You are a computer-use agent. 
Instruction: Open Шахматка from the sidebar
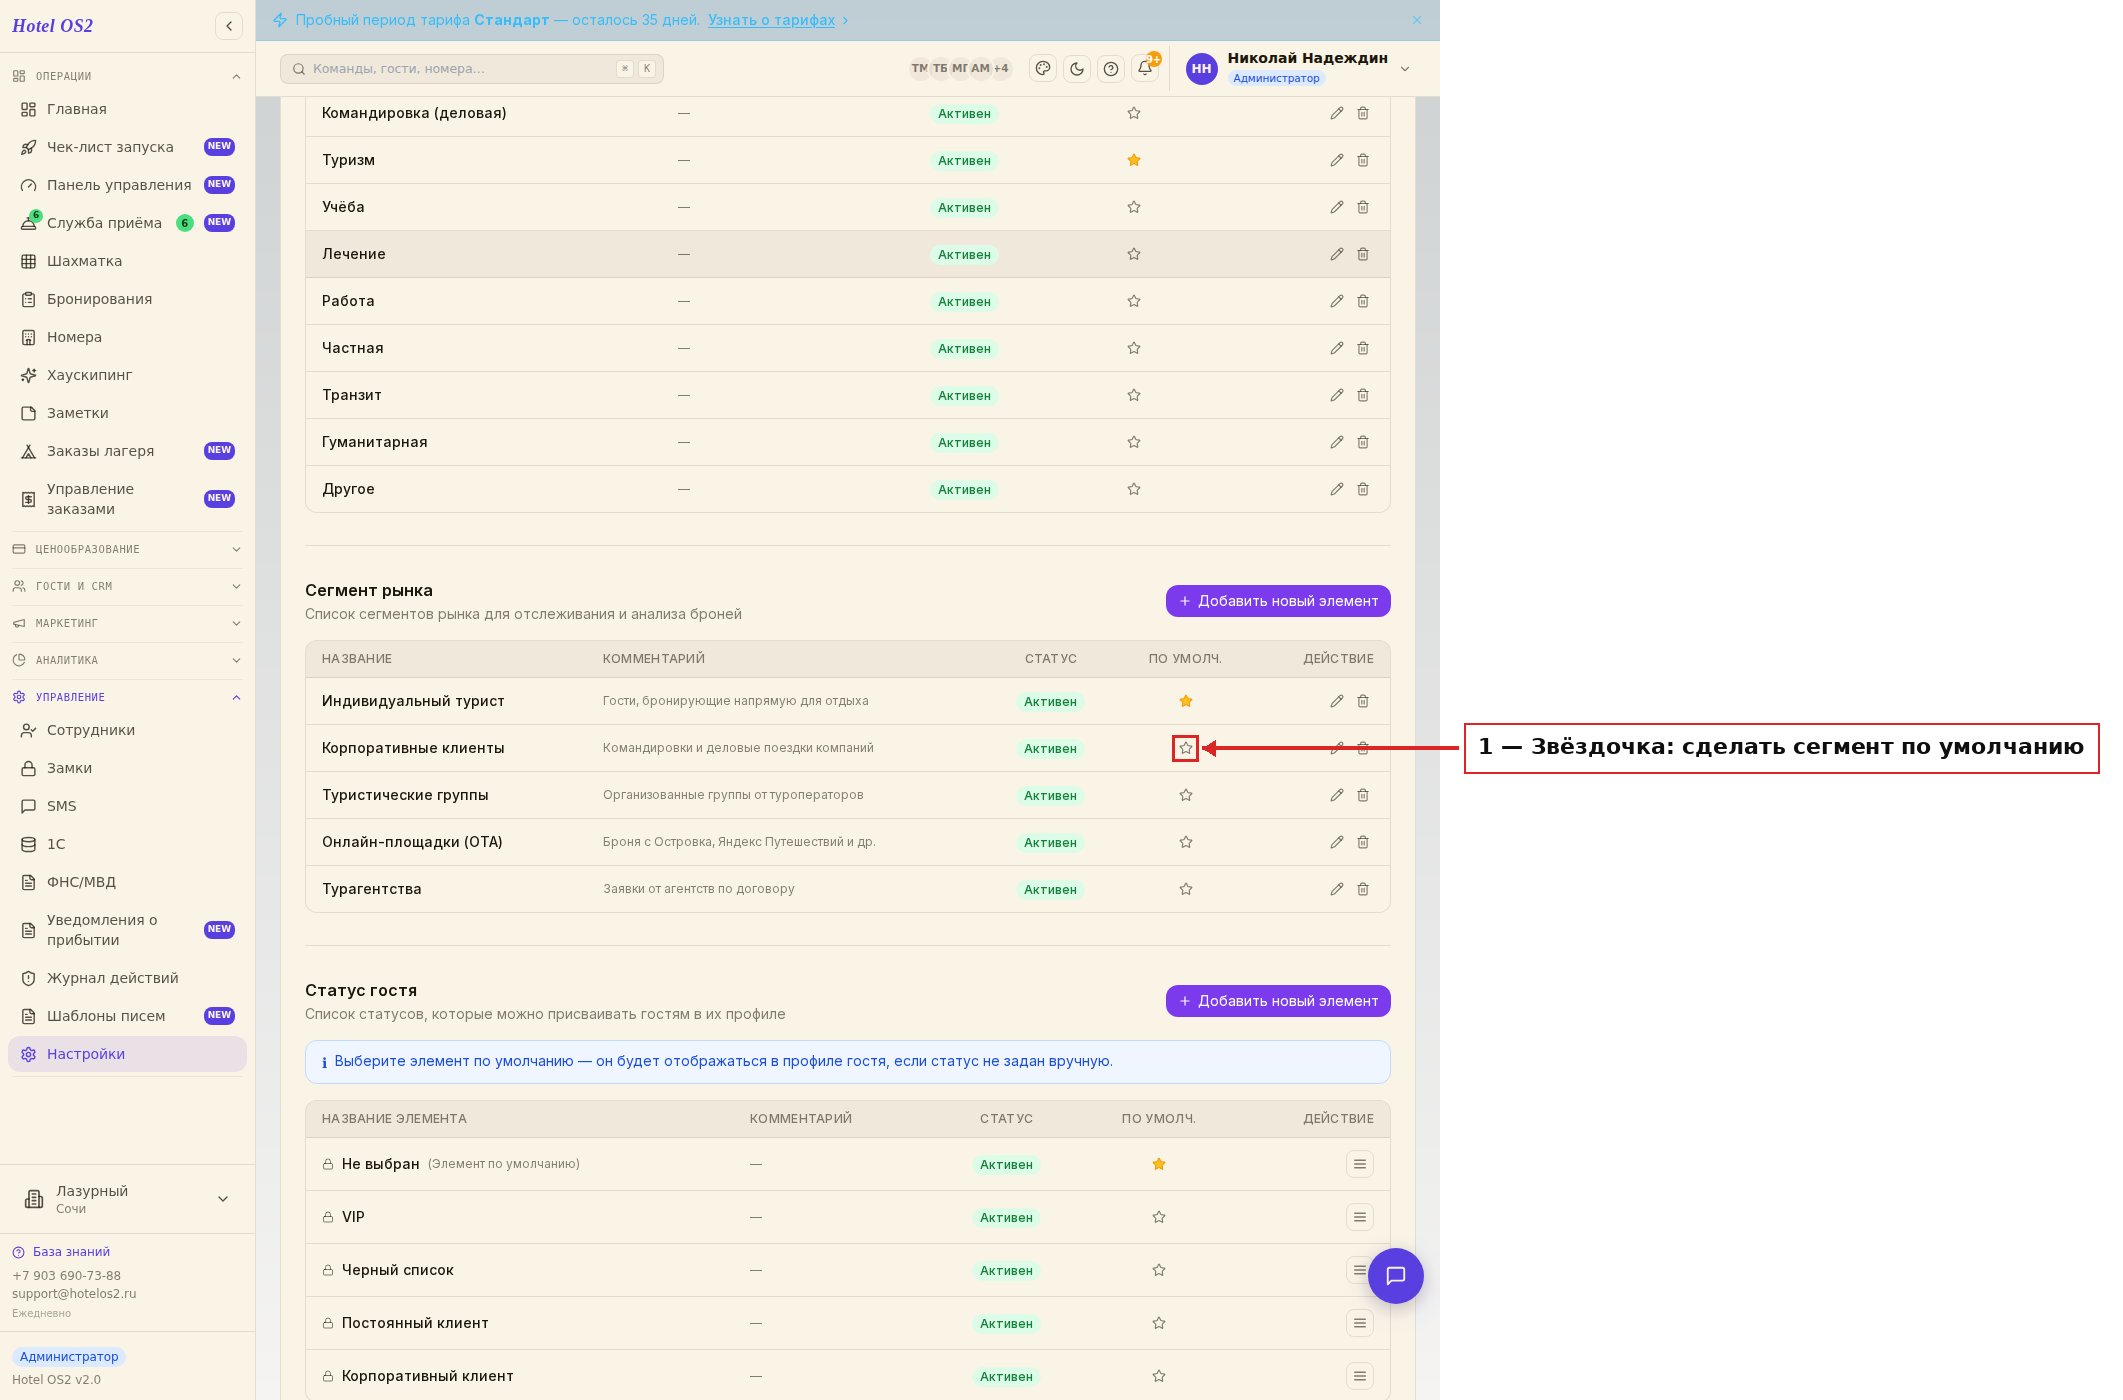point(127,261)
